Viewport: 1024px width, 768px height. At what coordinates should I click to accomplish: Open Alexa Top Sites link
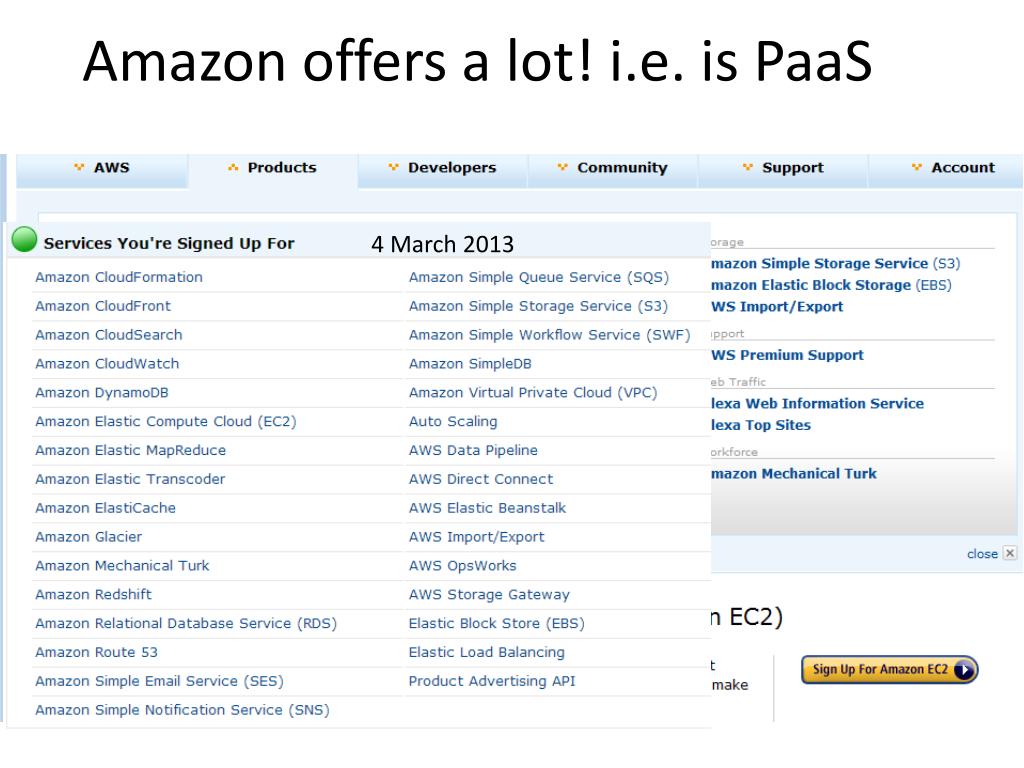click(x=761, y=425)
